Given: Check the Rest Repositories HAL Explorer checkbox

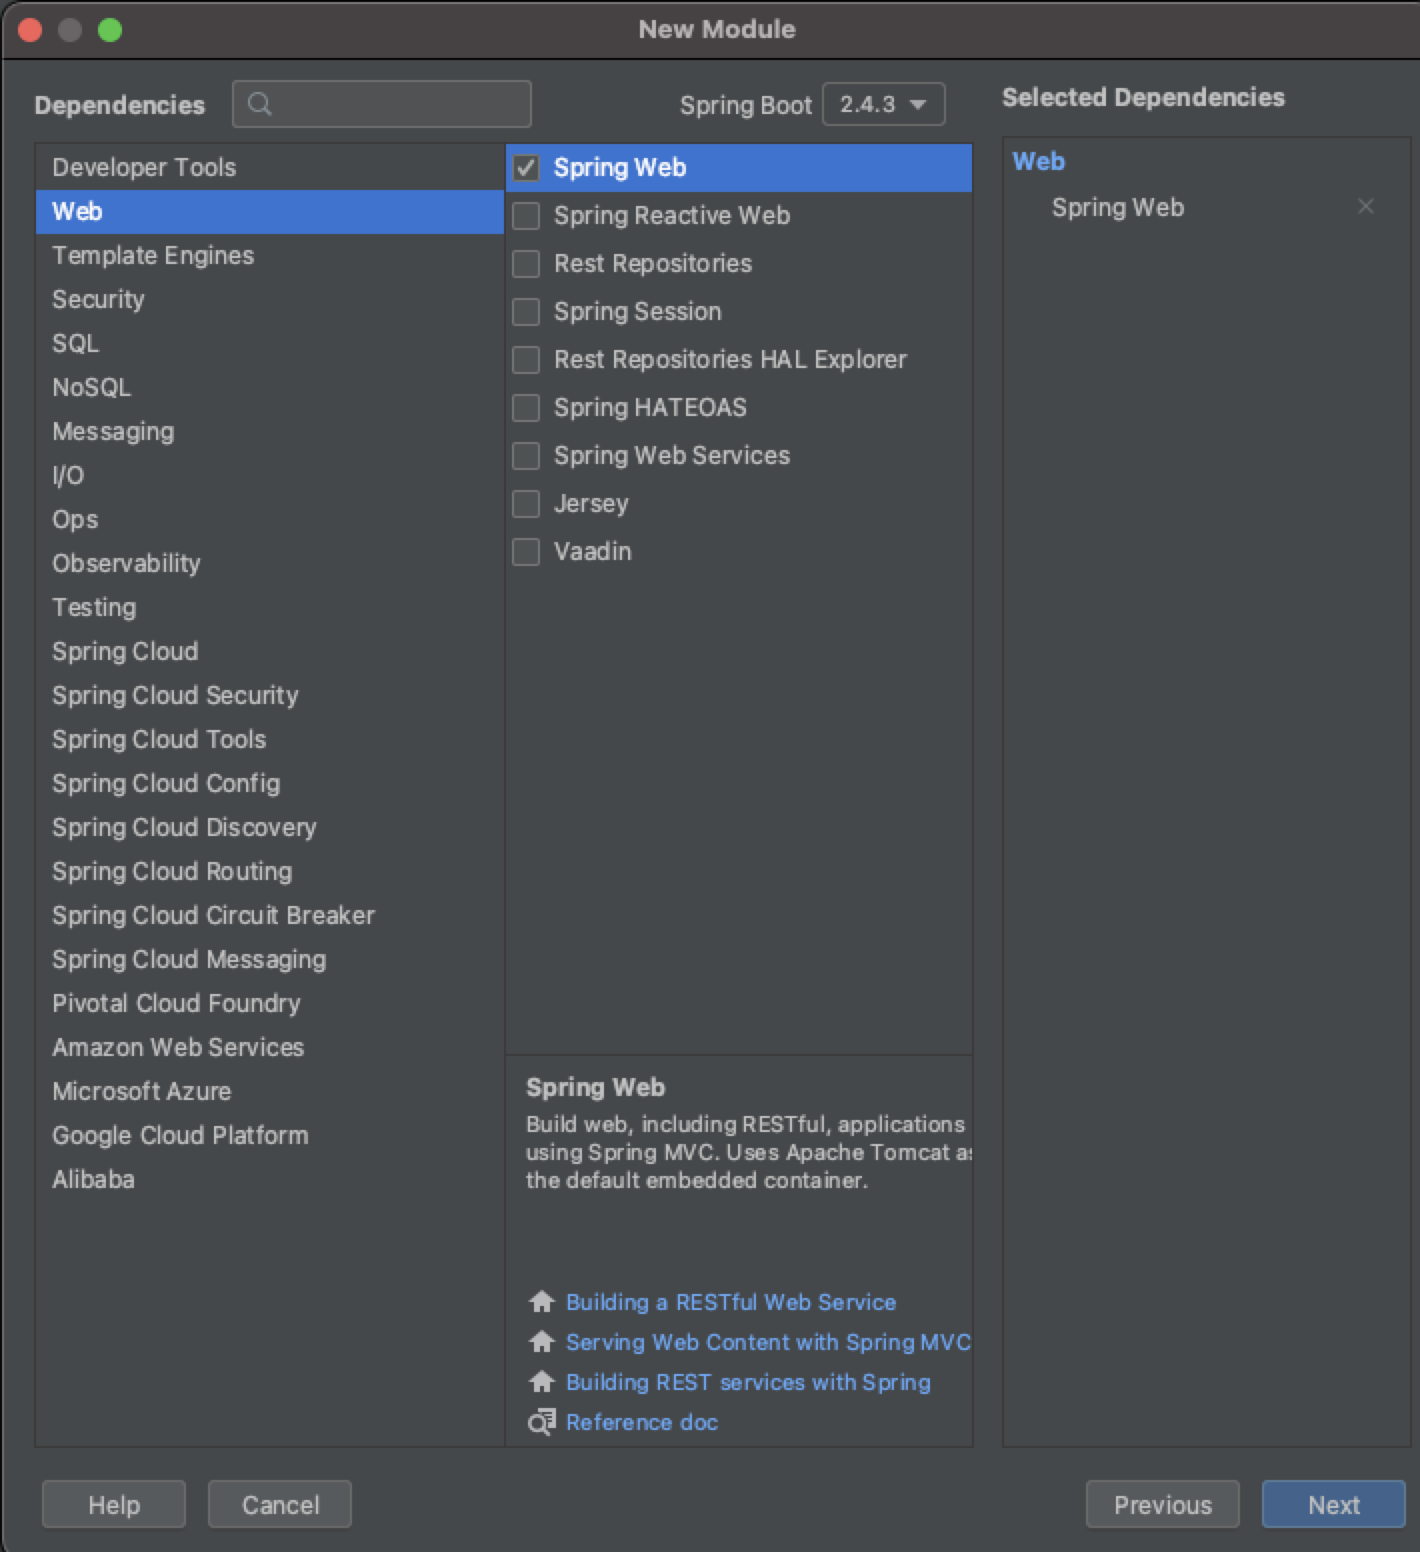Looking at the screenshot, I should click(x=526, y=360).
